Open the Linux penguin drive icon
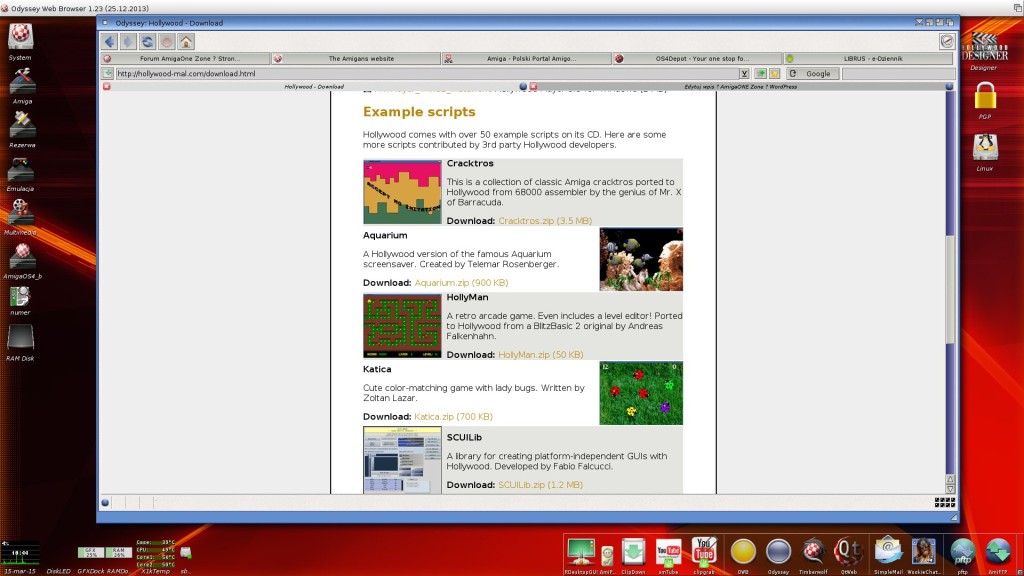Screen dimensions: 1024x576 pyautogui.click(x=985, y=152)
